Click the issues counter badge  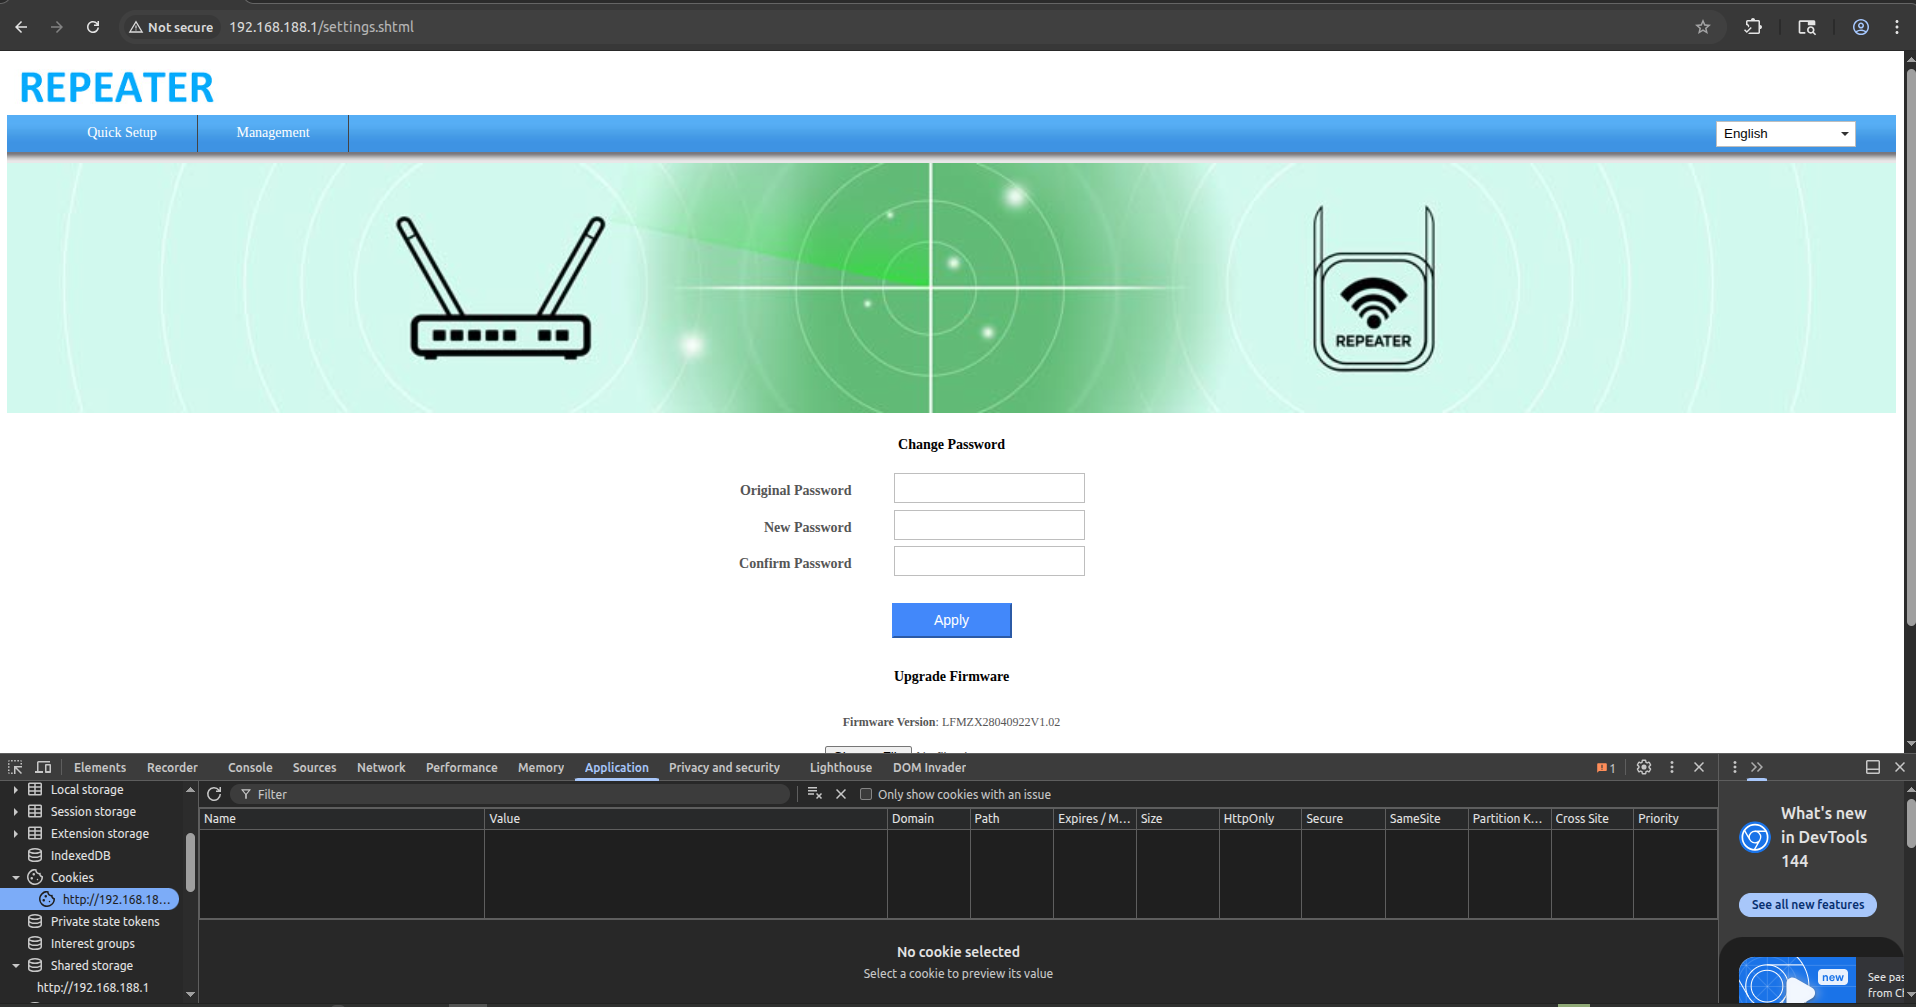tap(1606, 768)
